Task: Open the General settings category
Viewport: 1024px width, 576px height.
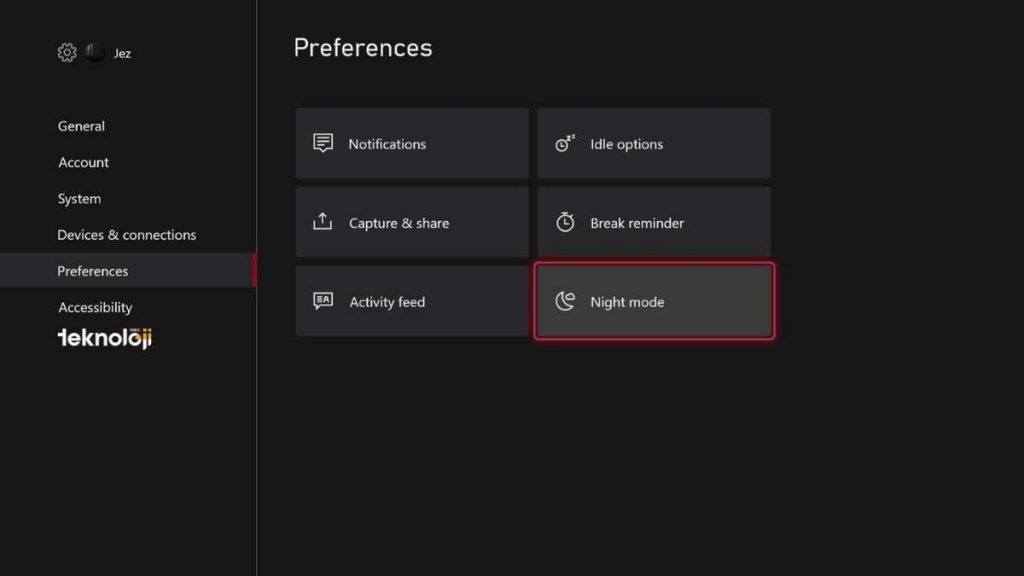Action: pos(81,126)
